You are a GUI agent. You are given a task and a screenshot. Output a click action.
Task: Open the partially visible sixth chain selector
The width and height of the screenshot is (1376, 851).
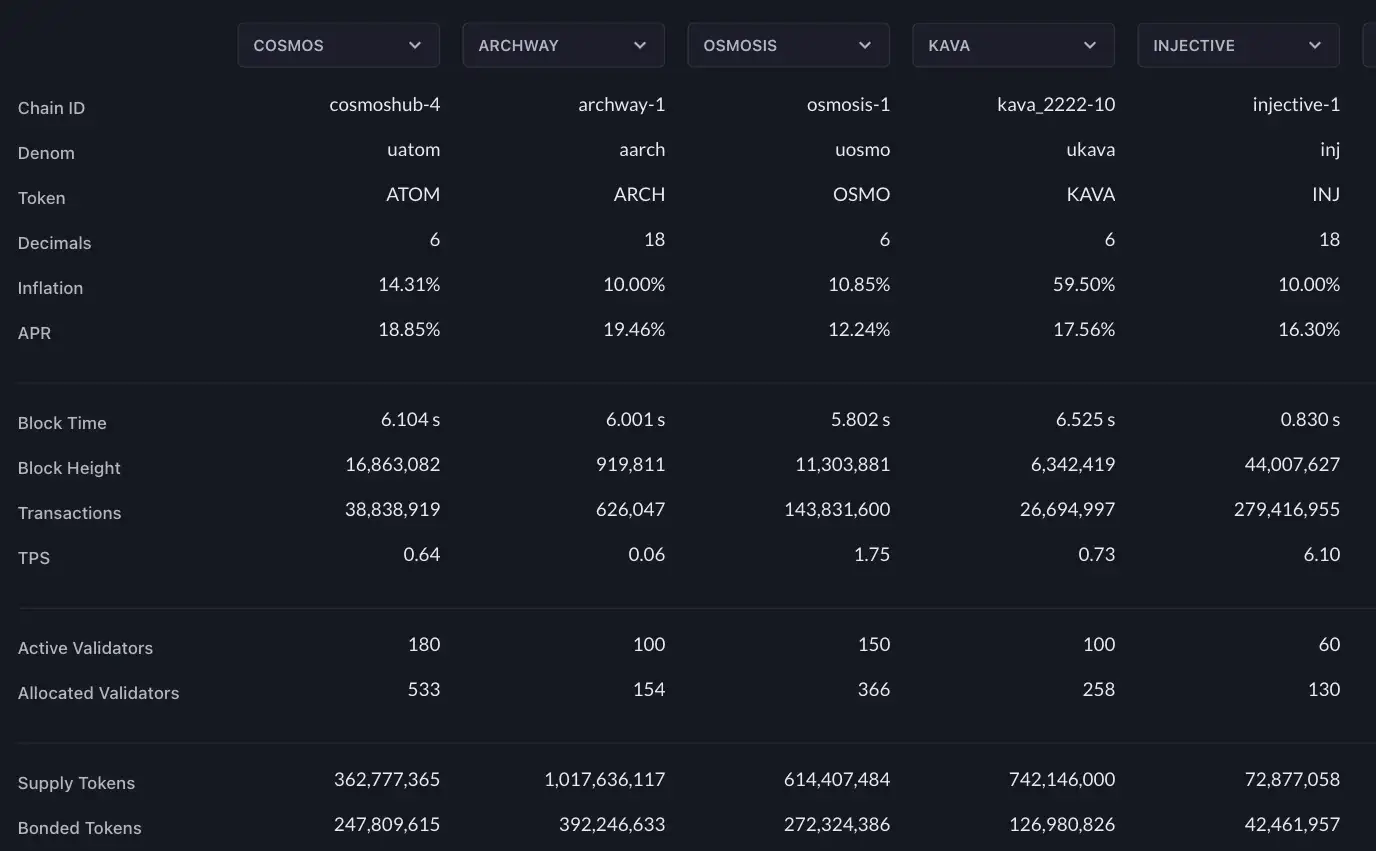1369,45
